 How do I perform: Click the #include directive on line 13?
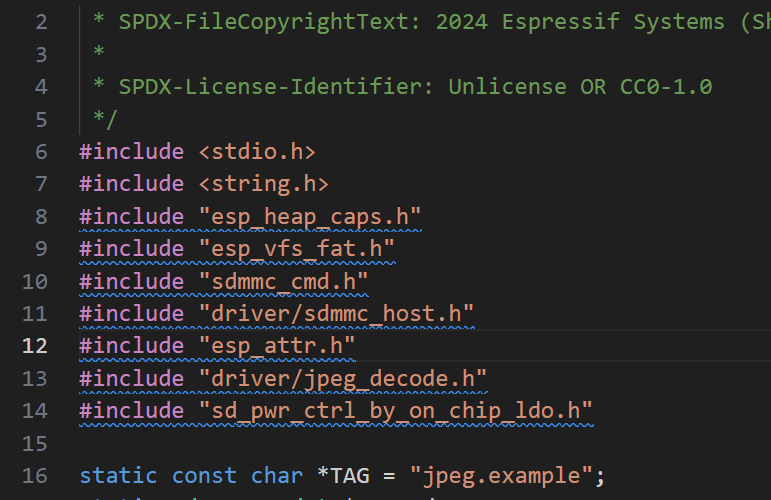132,379
